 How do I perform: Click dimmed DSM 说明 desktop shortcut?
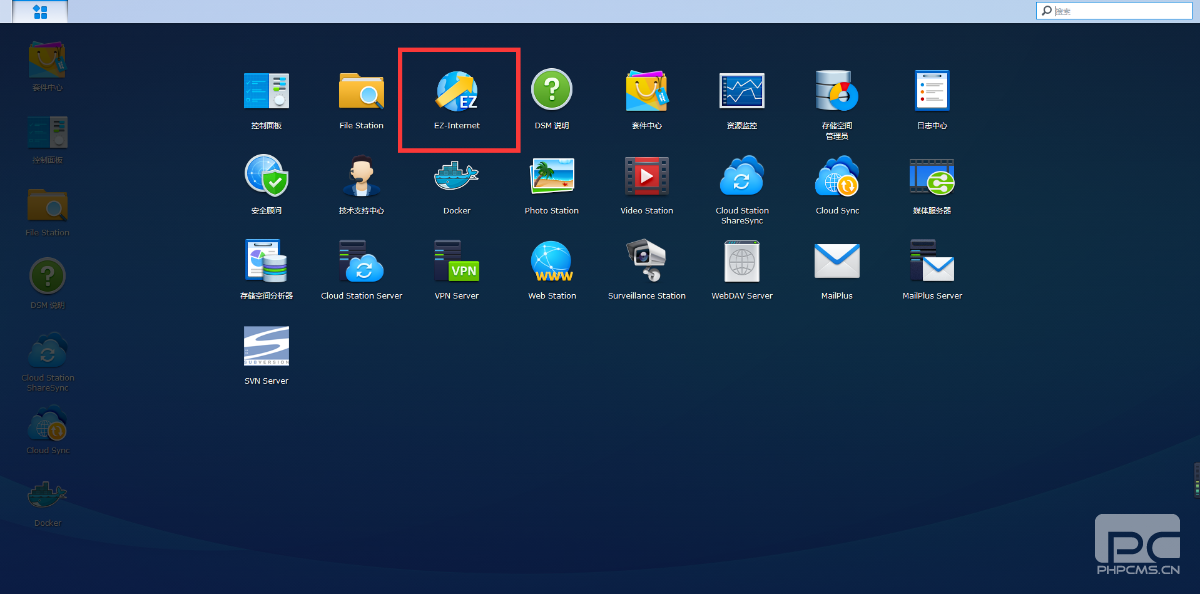pos(47,278)
